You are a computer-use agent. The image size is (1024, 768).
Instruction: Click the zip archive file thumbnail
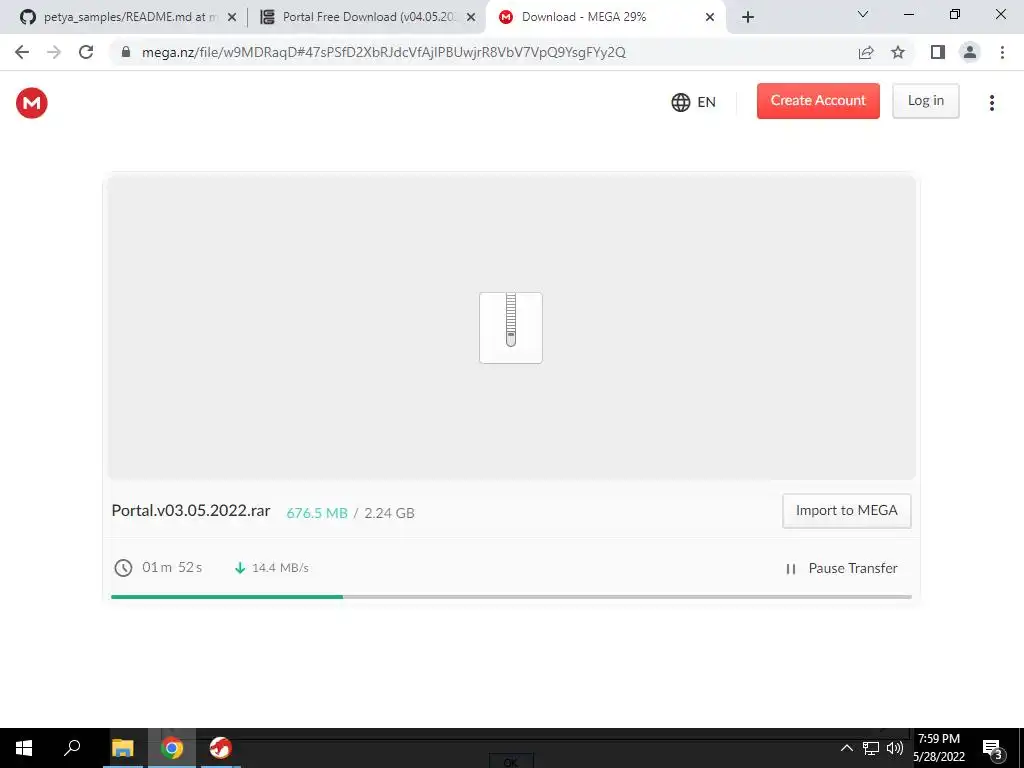pos(511,328)
